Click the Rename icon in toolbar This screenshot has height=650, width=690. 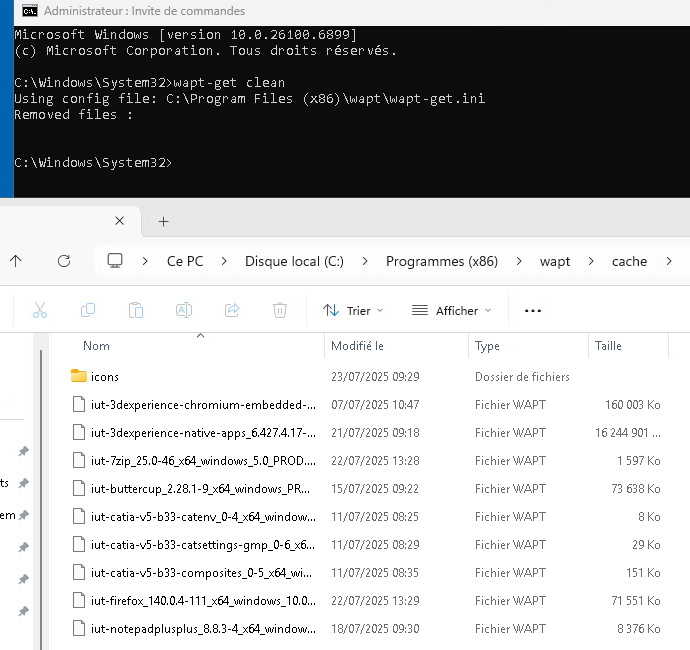[184, 311]
